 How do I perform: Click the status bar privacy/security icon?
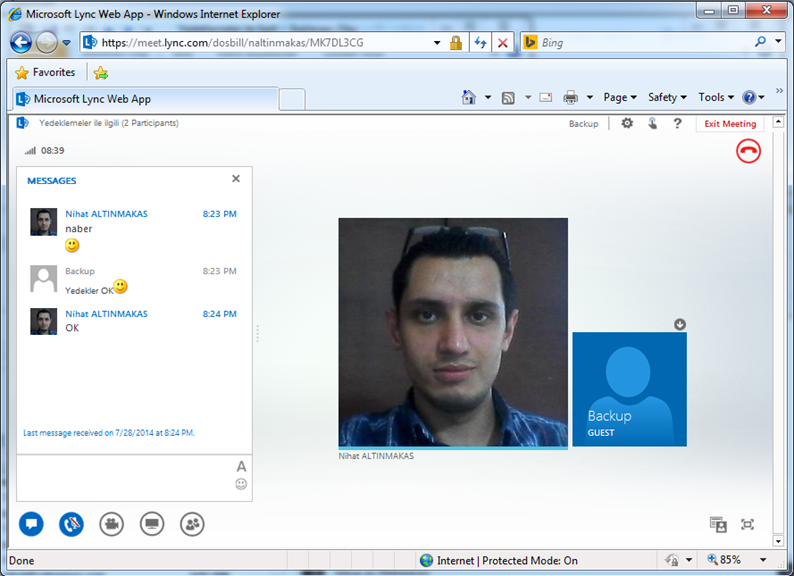click(672, 560)
